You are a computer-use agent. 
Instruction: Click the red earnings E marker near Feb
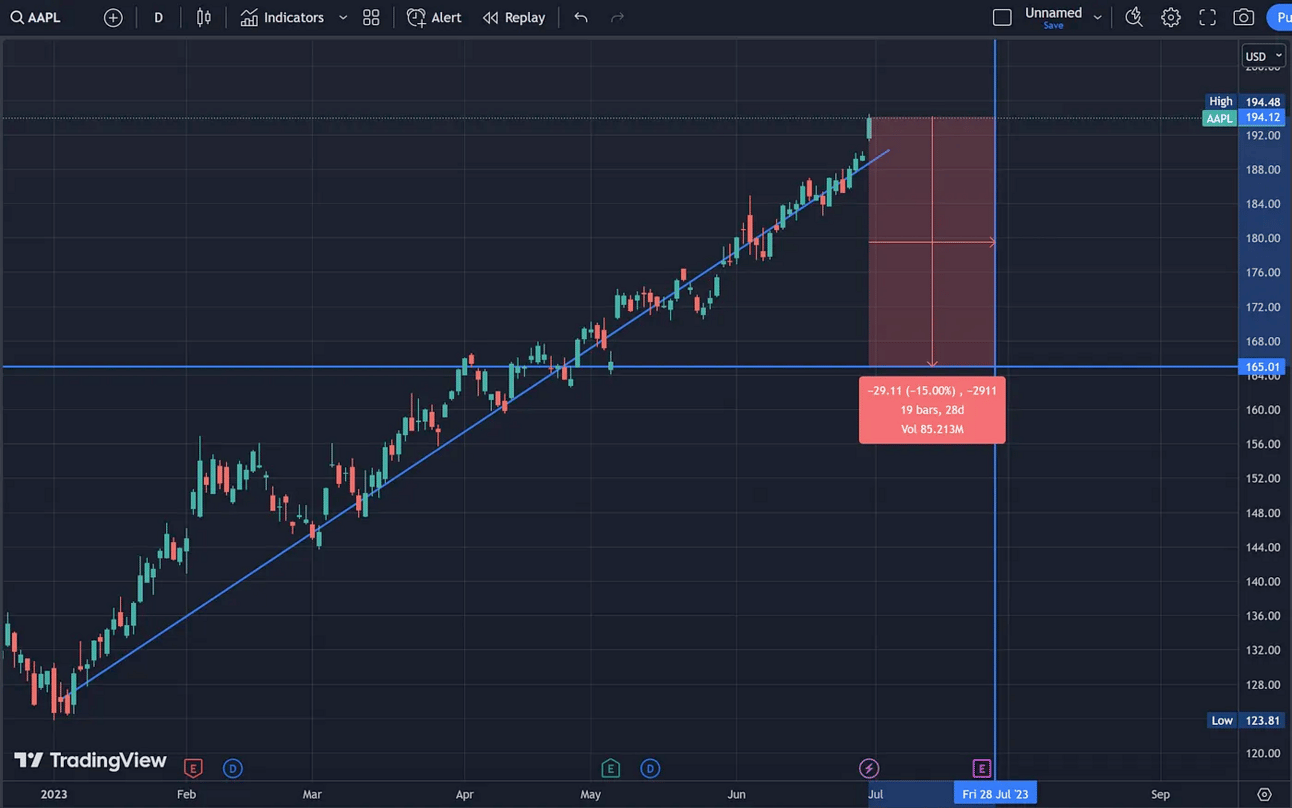point(193,768)
